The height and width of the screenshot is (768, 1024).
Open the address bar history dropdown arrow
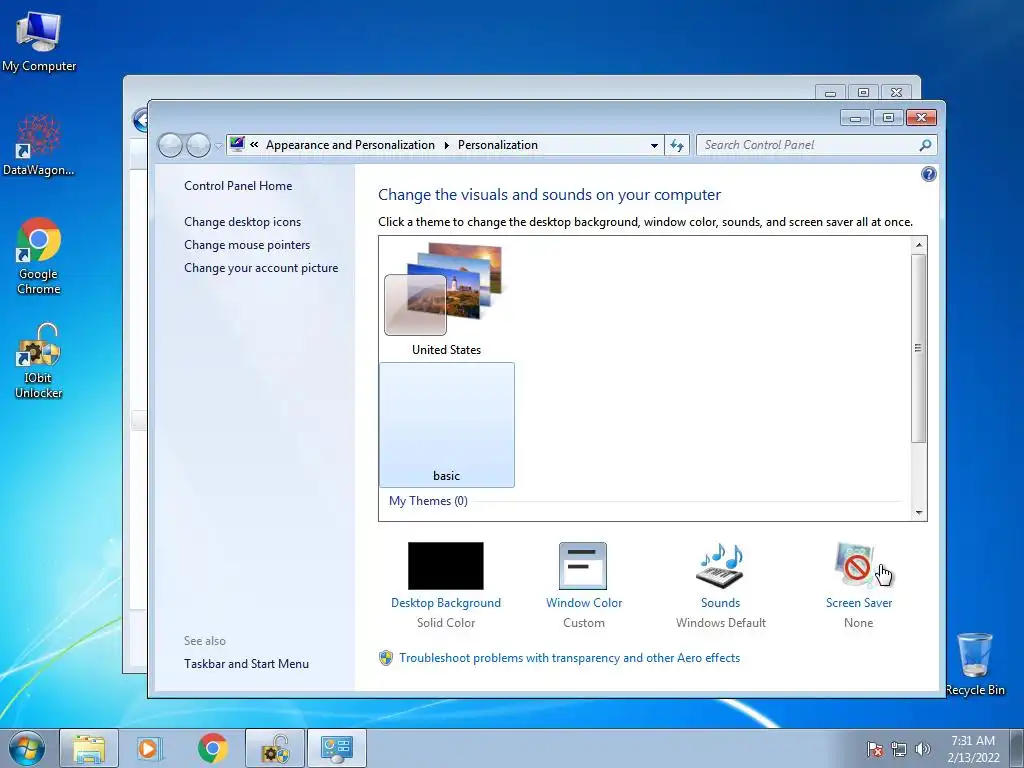click(x=654, y=146)
